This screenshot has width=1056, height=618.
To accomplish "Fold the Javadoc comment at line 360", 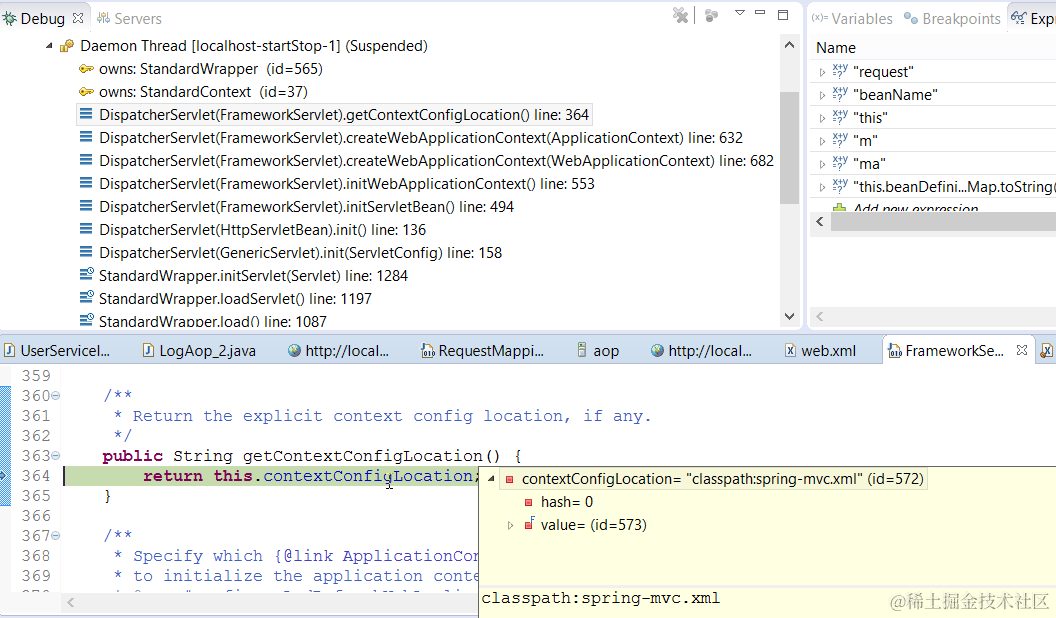I will tap(56, 395).
